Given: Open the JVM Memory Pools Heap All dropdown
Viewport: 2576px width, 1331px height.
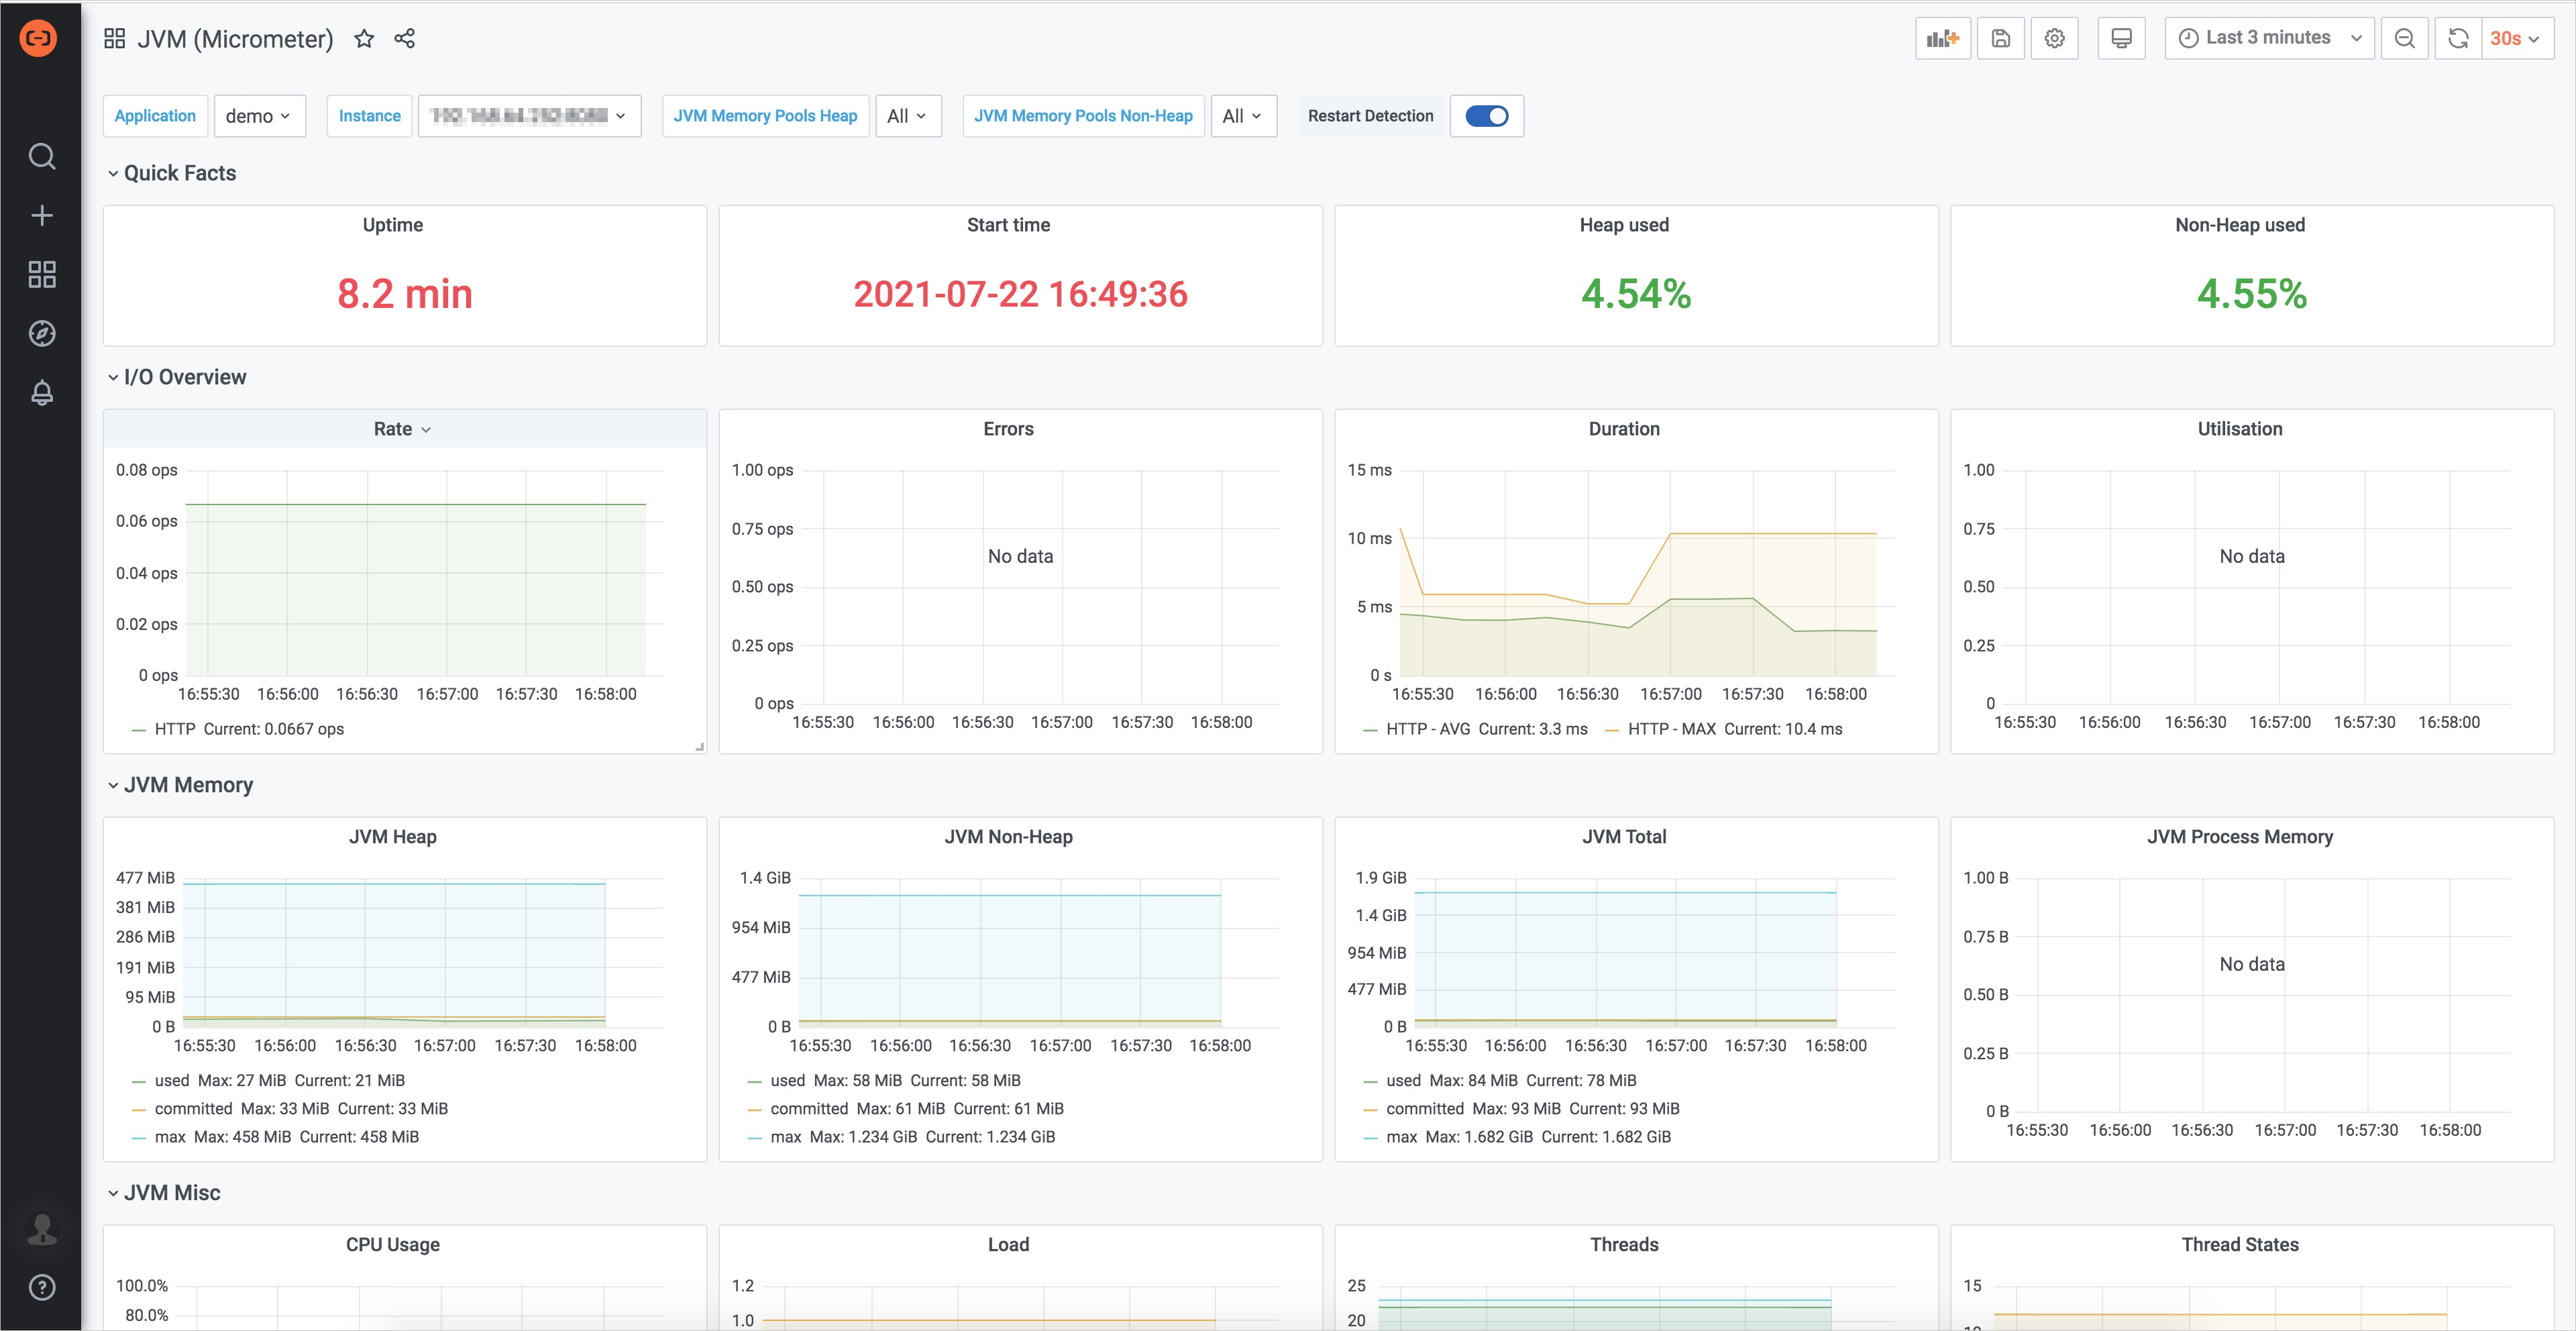Looking at the screenshot, I should click(x=908, y=116).
